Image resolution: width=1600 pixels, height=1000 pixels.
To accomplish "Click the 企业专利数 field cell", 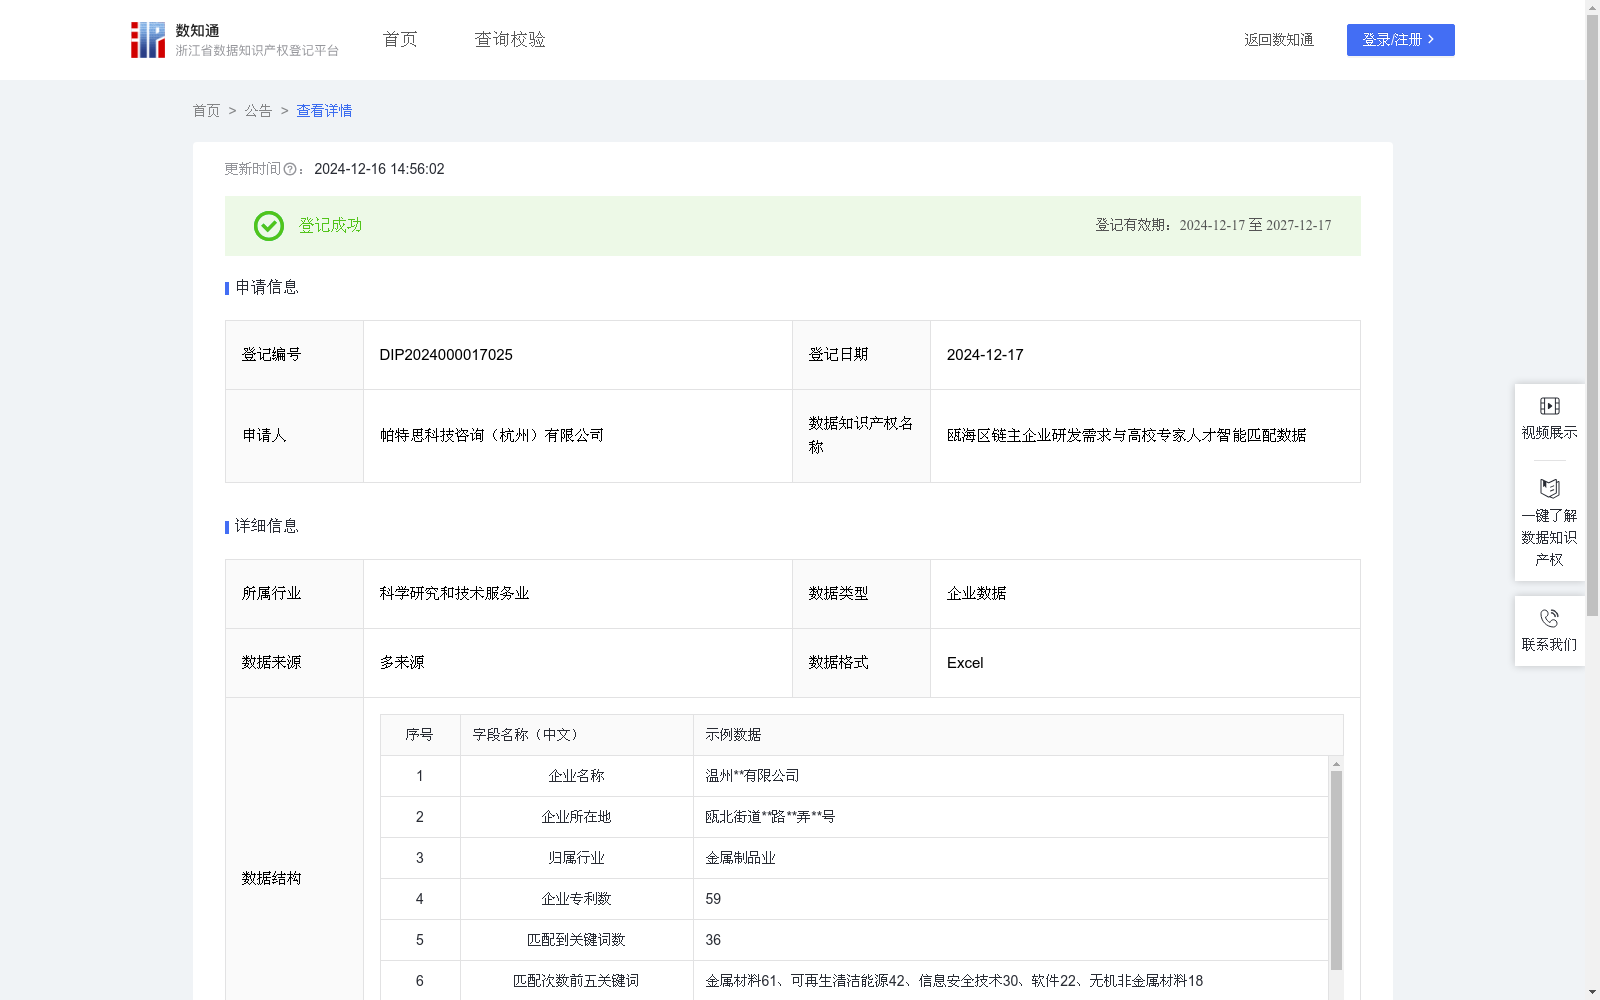I will tap(576, 899).
